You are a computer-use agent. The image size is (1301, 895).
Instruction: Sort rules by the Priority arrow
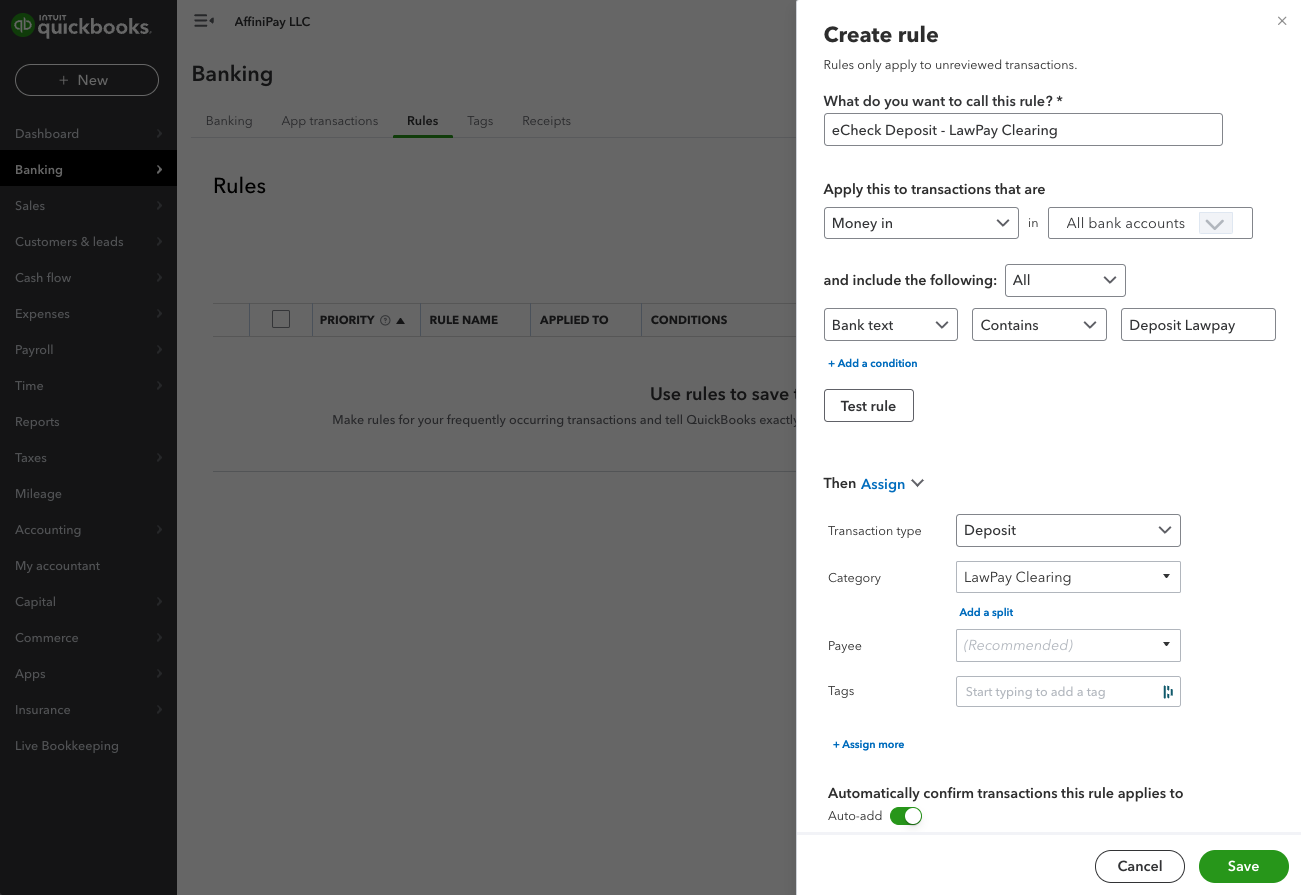coord(401,321)
